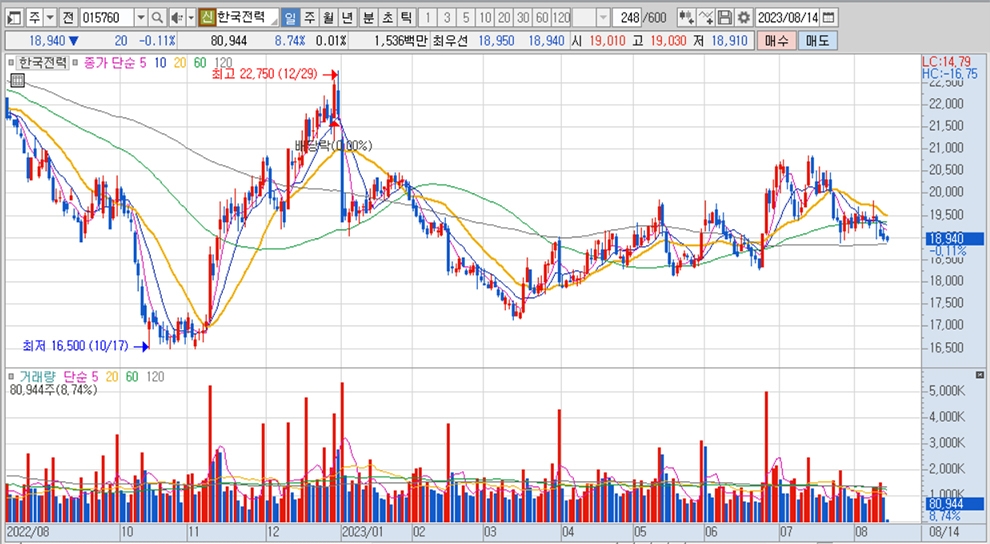990x544 pixels.
Task: Select interval 120 button
Action: 561,17
